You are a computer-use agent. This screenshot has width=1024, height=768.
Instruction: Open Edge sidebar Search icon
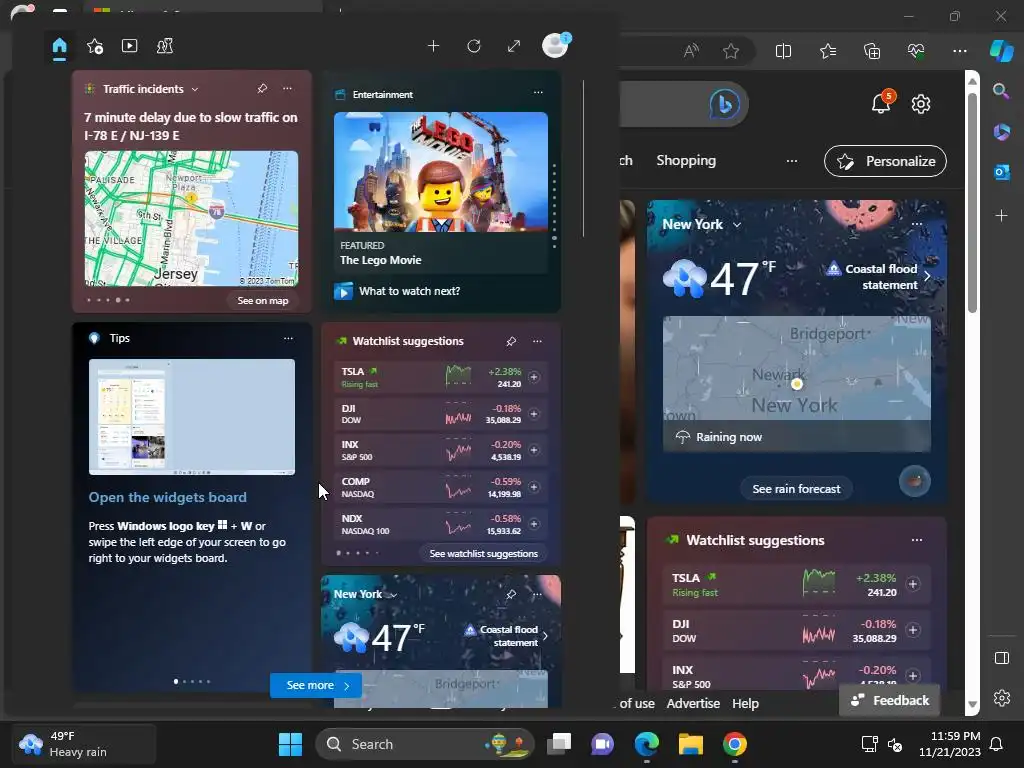(1001, 91)
